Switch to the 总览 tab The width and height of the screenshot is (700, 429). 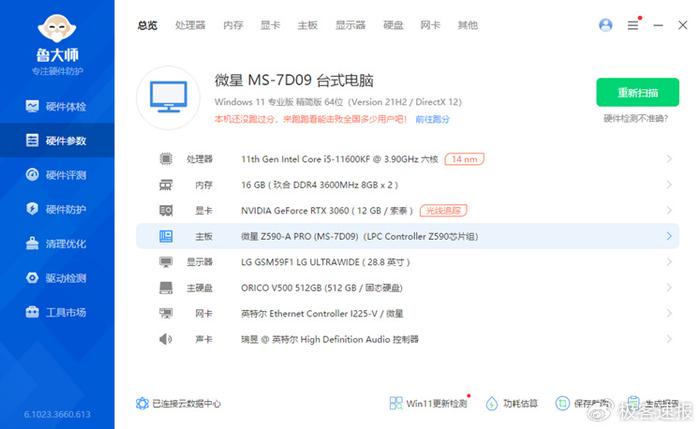(x=147, y=25)
